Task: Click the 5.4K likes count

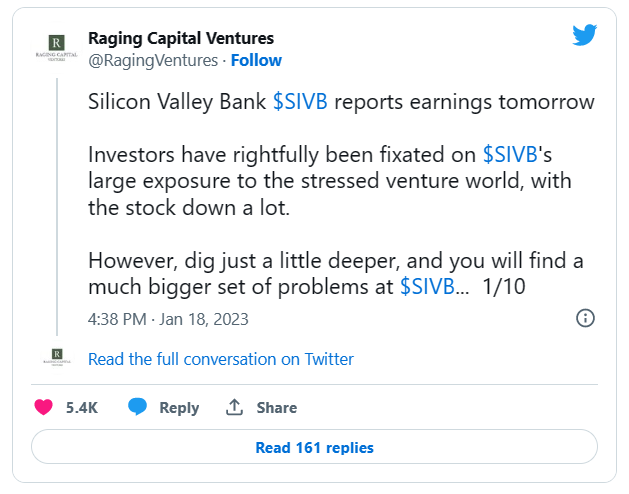Action: (82, 407)
